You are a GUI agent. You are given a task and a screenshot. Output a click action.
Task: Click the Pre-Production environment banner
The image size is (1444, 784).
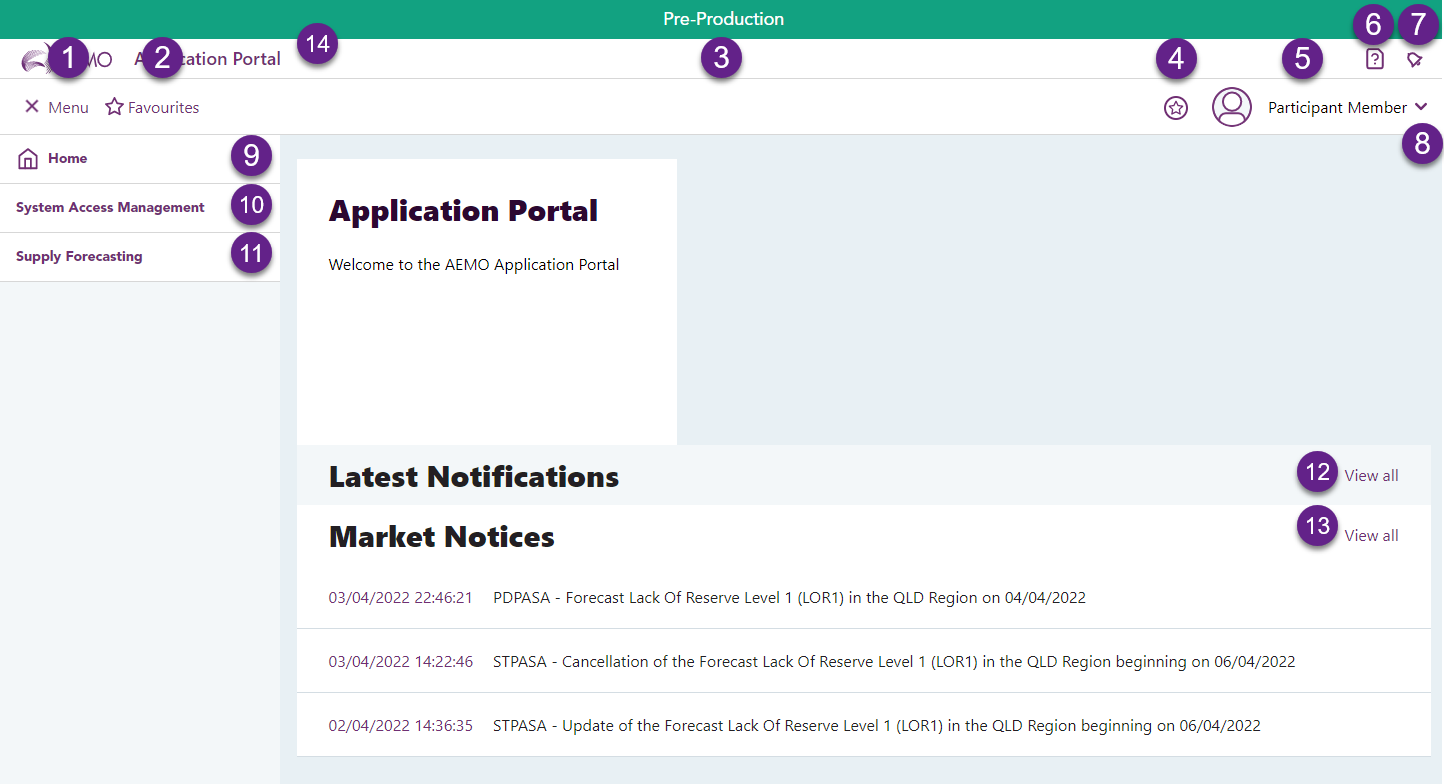pos(722,19)
